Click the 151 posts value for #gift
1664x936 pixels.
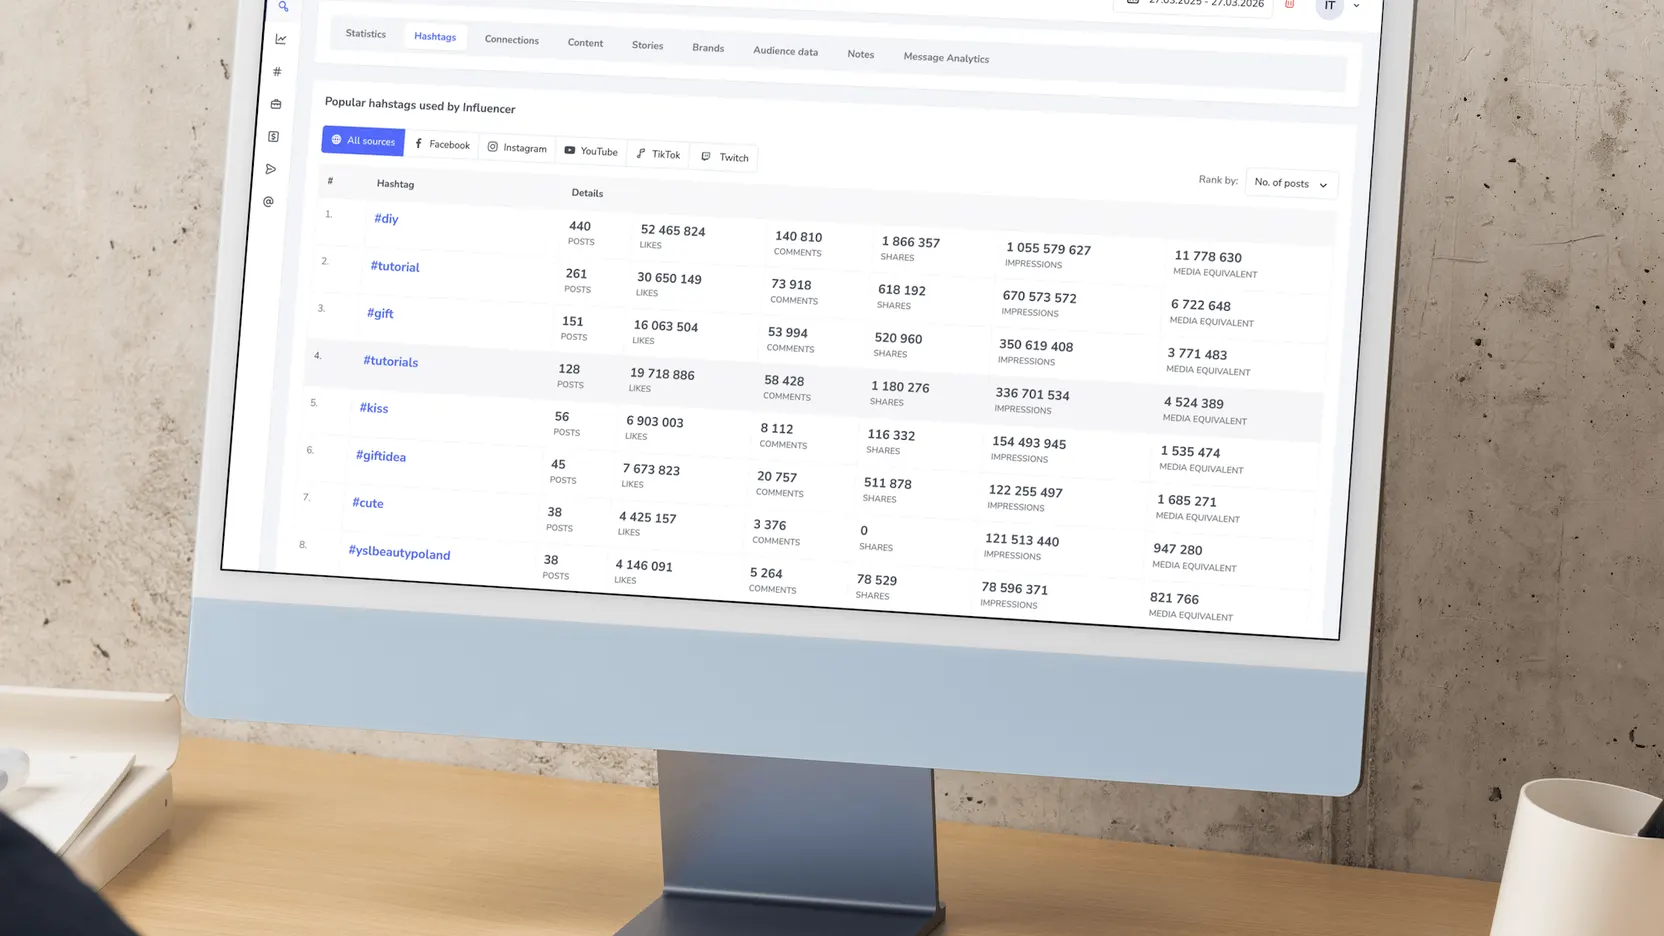(x=573, y=322)
